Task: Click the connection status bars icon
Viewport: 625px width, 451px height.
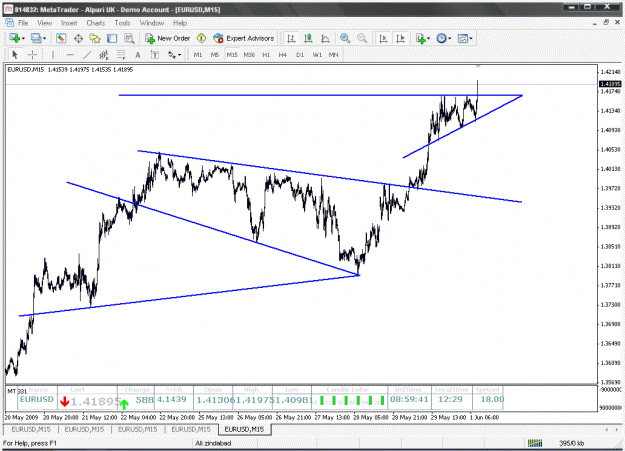Action: 535,443
